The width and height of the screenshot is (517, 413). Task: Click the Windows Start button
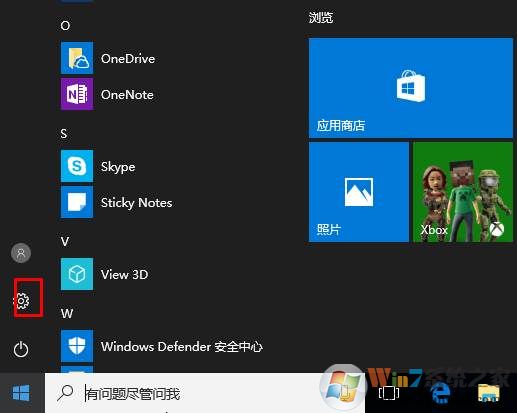tap(21, 393)
